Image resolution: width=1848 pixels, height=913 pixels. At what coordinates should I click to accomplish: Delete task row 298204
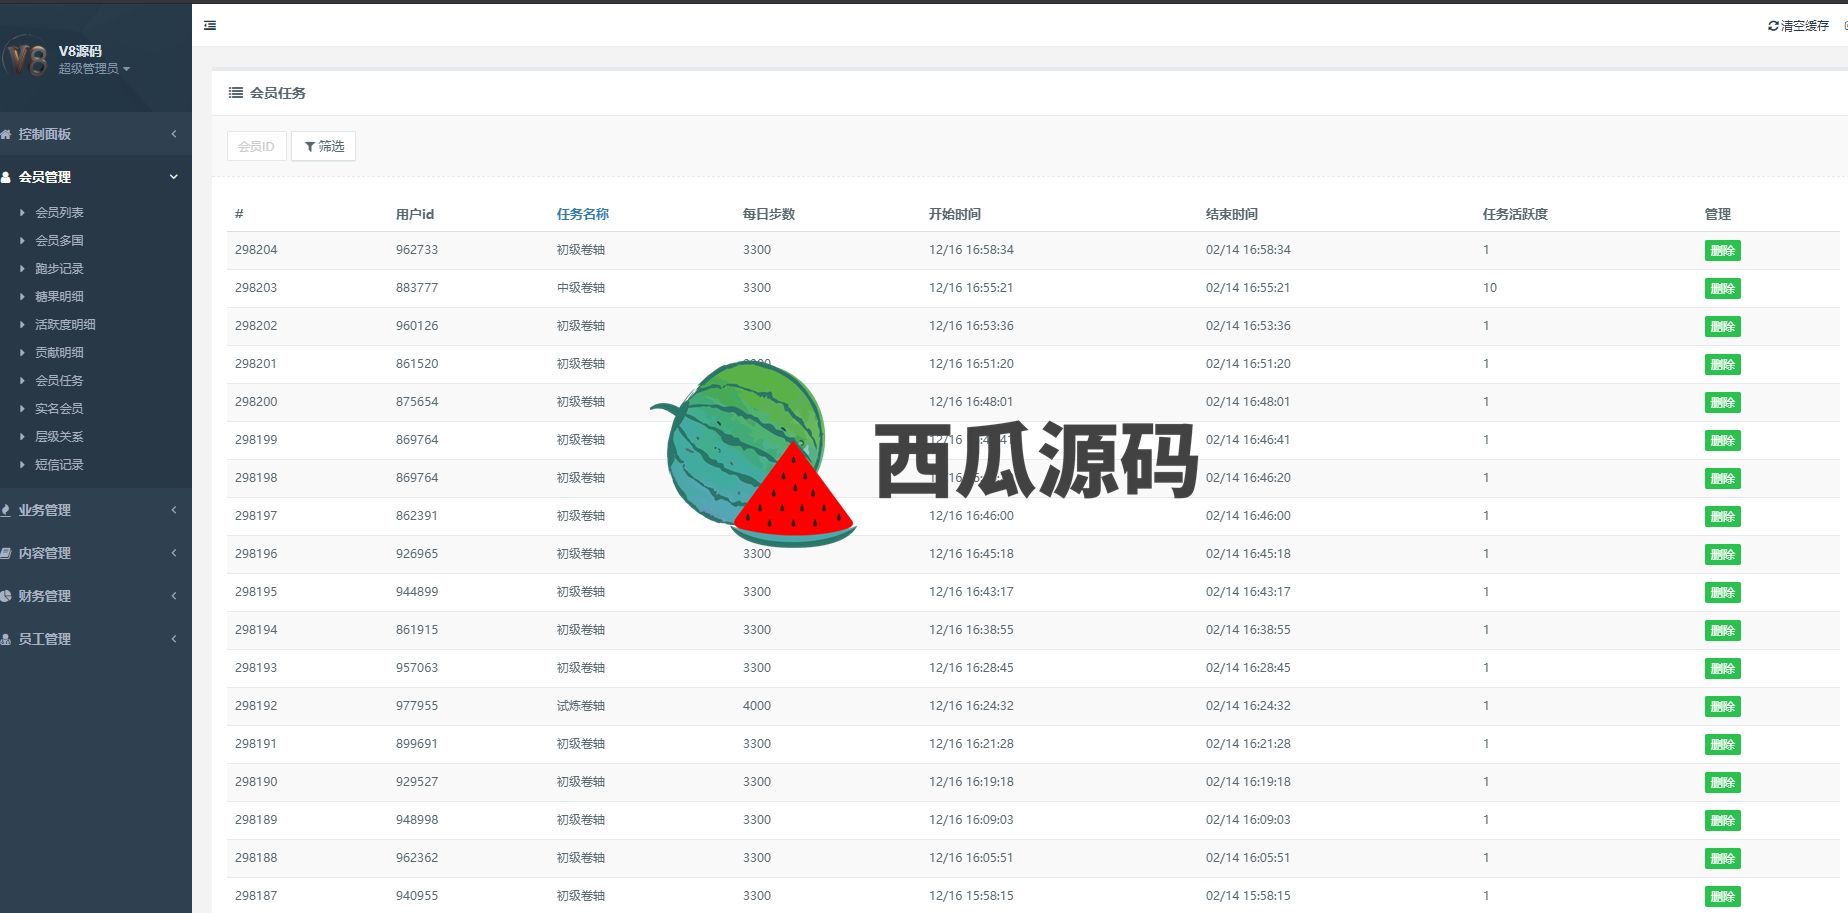1722,251
